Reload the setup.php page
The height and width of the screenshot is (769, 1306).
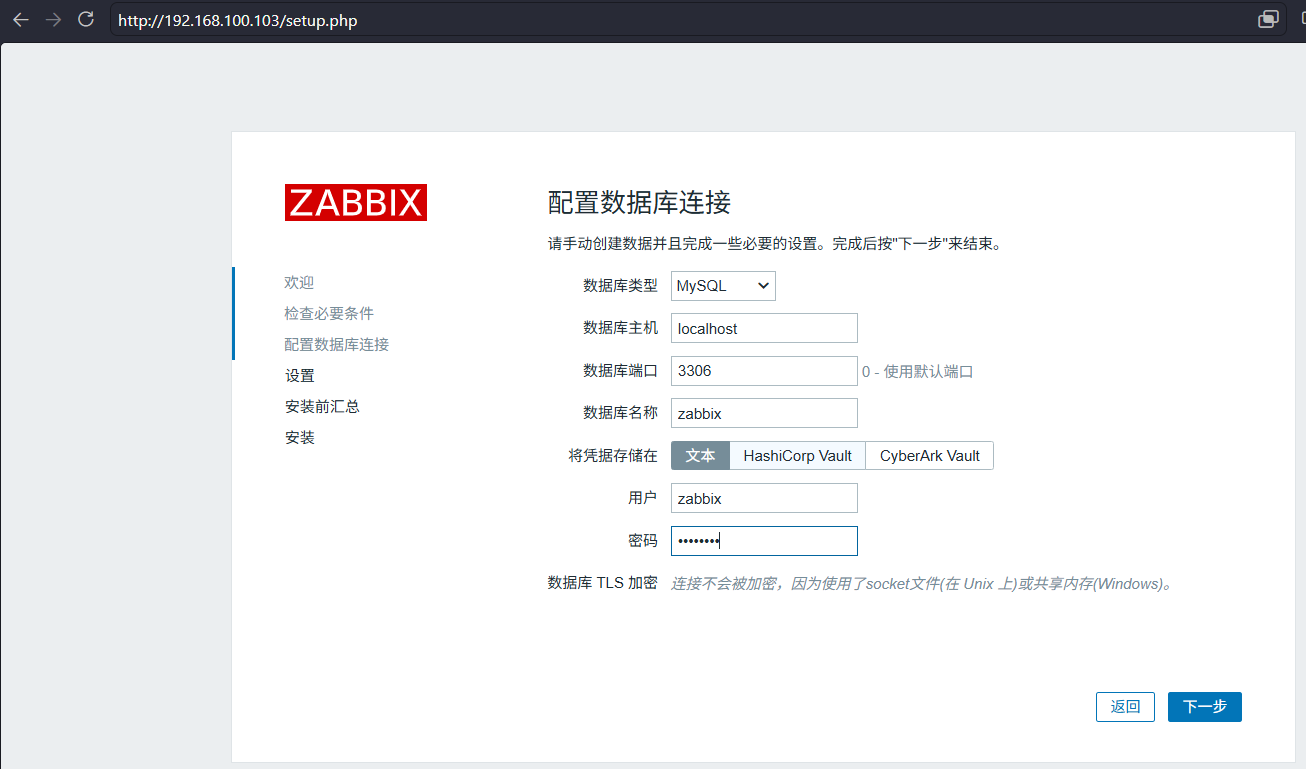tap(86, 20)
